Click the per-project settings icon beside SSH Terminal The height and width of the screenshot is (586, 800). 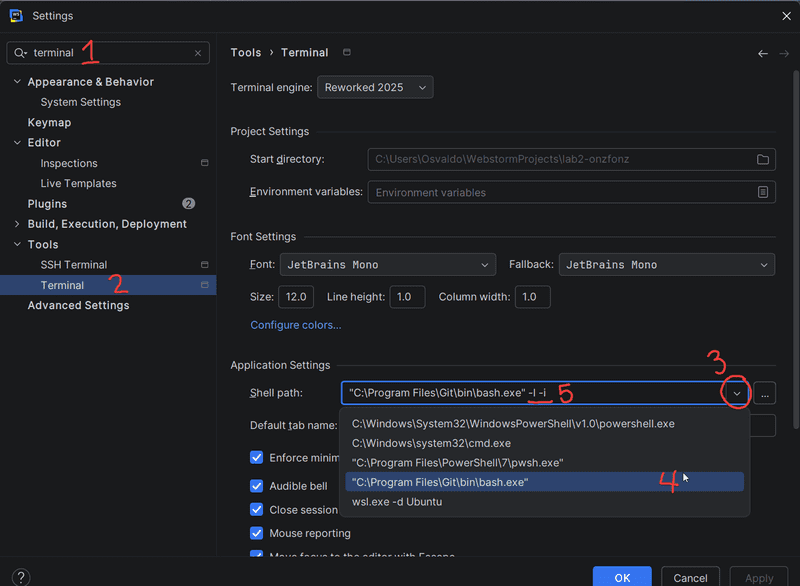click(204, 264)
